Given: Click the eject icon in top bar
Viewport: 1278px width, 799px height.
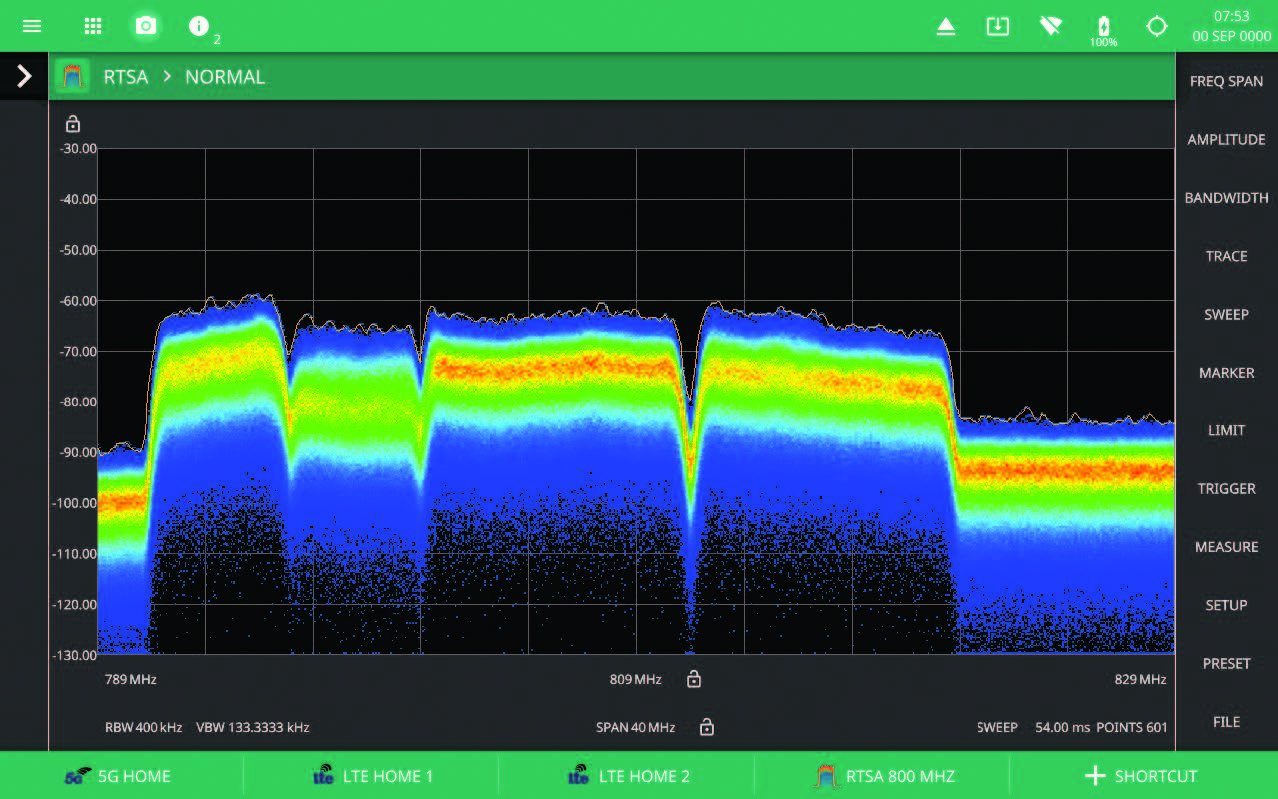Looking at the screenshot, I should (946, 27).
